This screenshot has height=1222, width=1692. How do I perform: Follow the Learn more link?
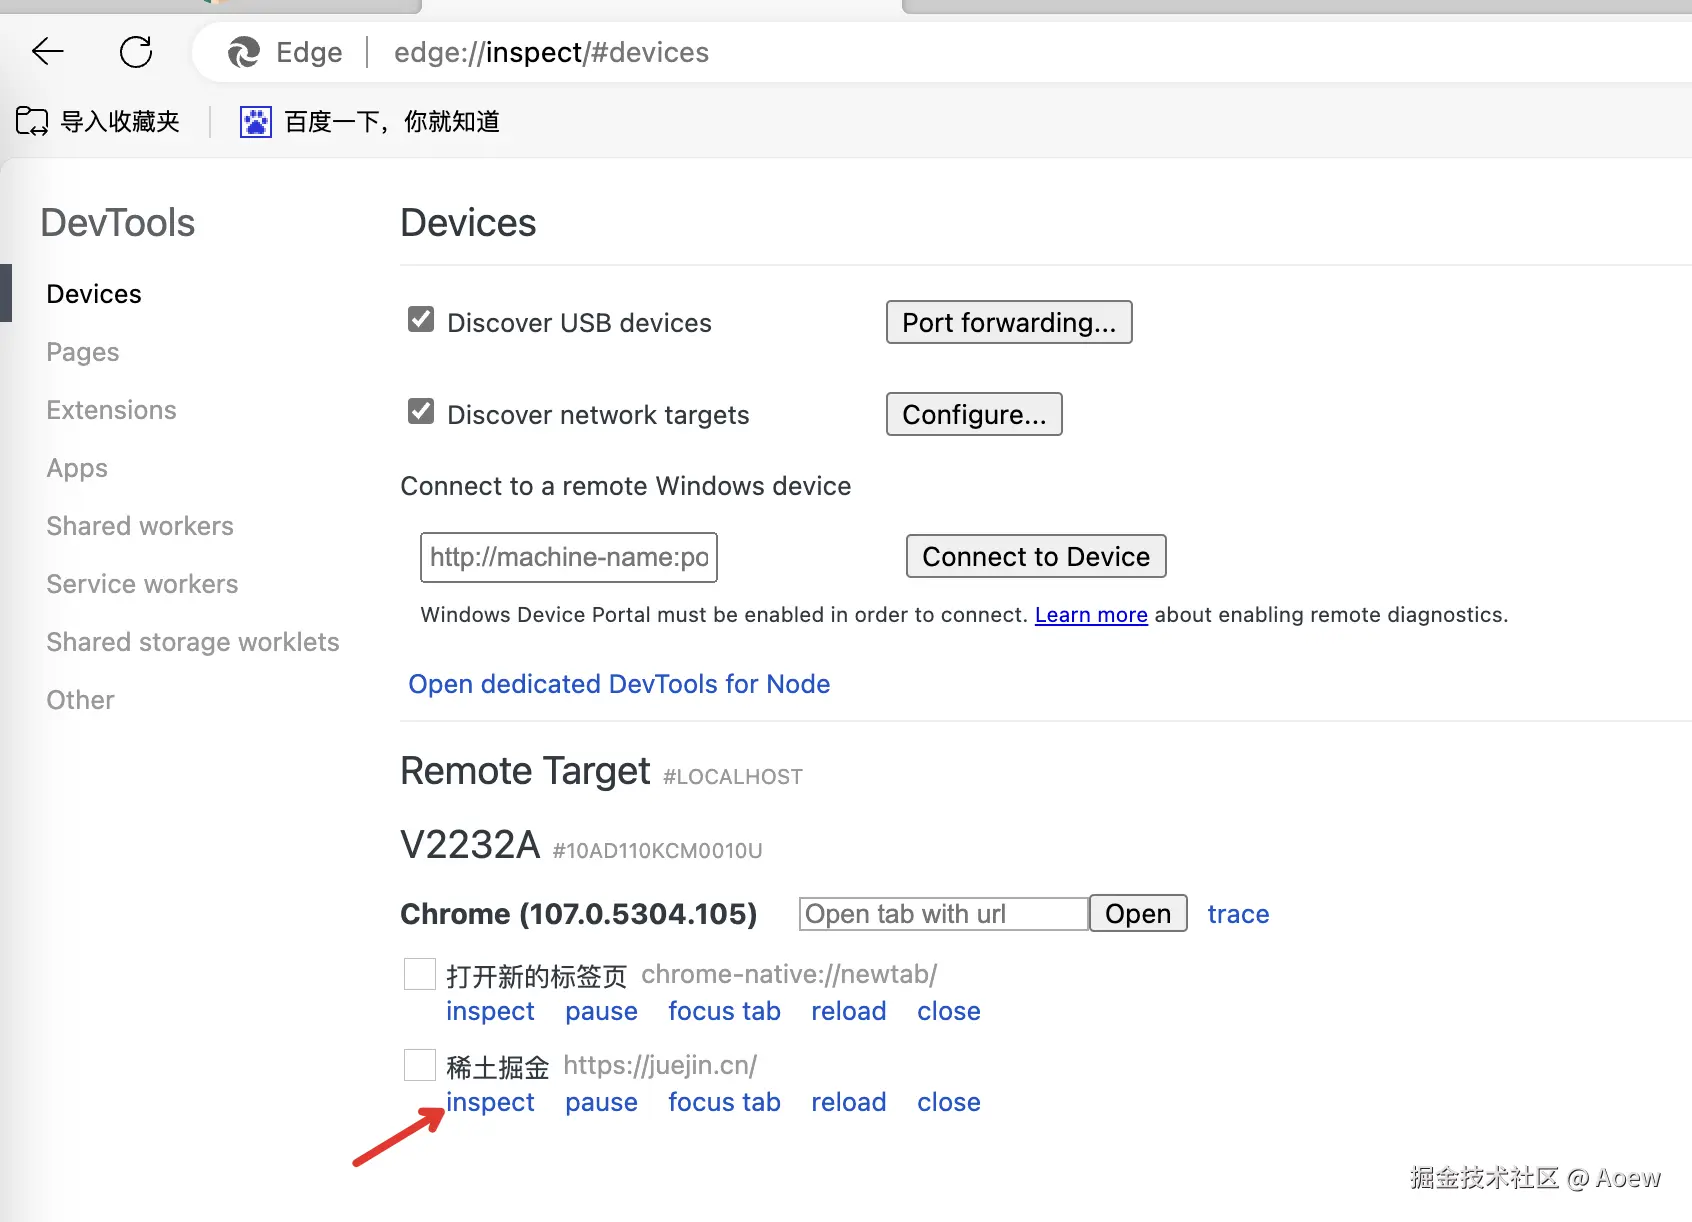(1090, 615)
